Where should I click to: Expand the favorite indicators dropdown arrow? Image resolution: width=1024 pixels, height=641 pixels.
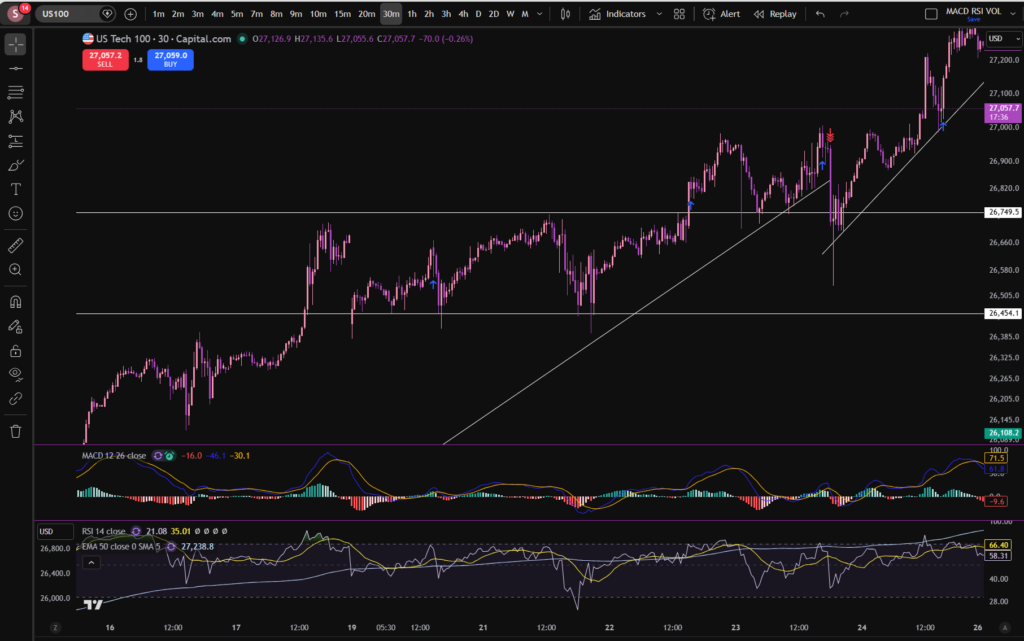659,14
